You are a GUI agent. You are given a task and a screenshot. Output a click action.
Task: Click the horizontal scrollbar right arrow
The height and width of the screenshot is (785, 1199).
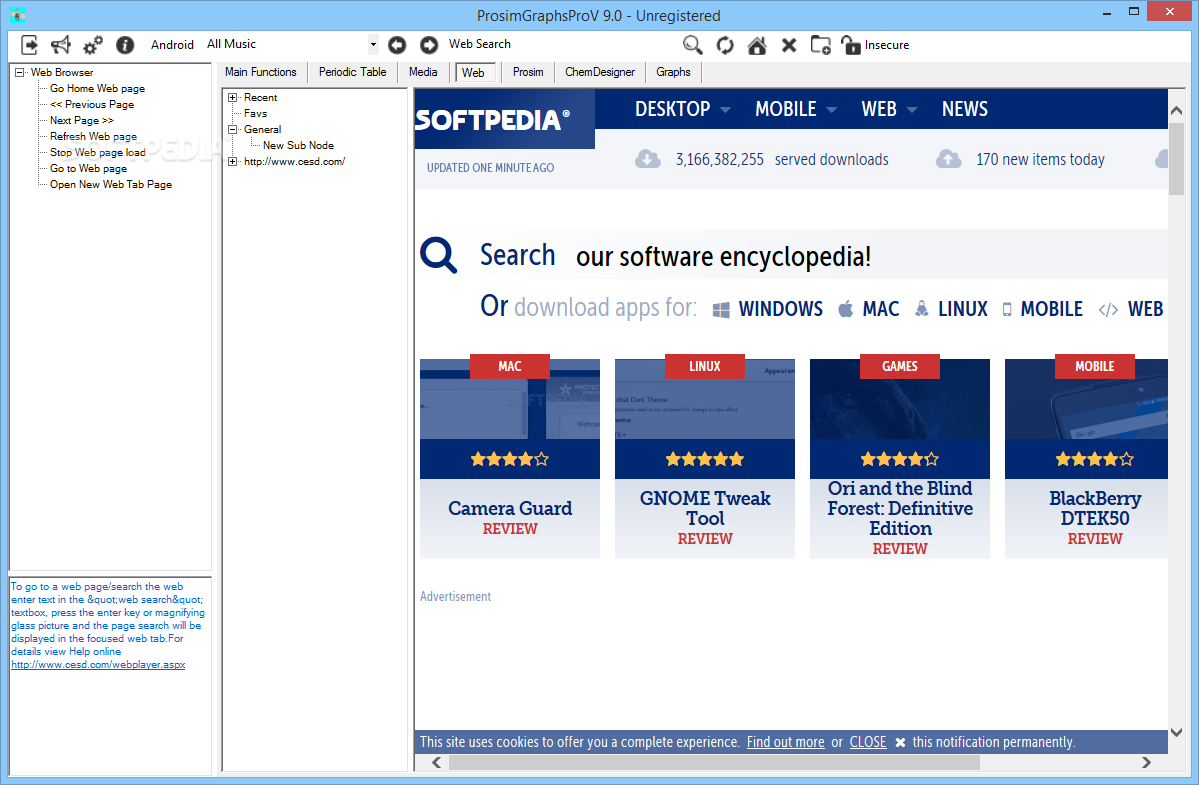(x=1145, y=763)
